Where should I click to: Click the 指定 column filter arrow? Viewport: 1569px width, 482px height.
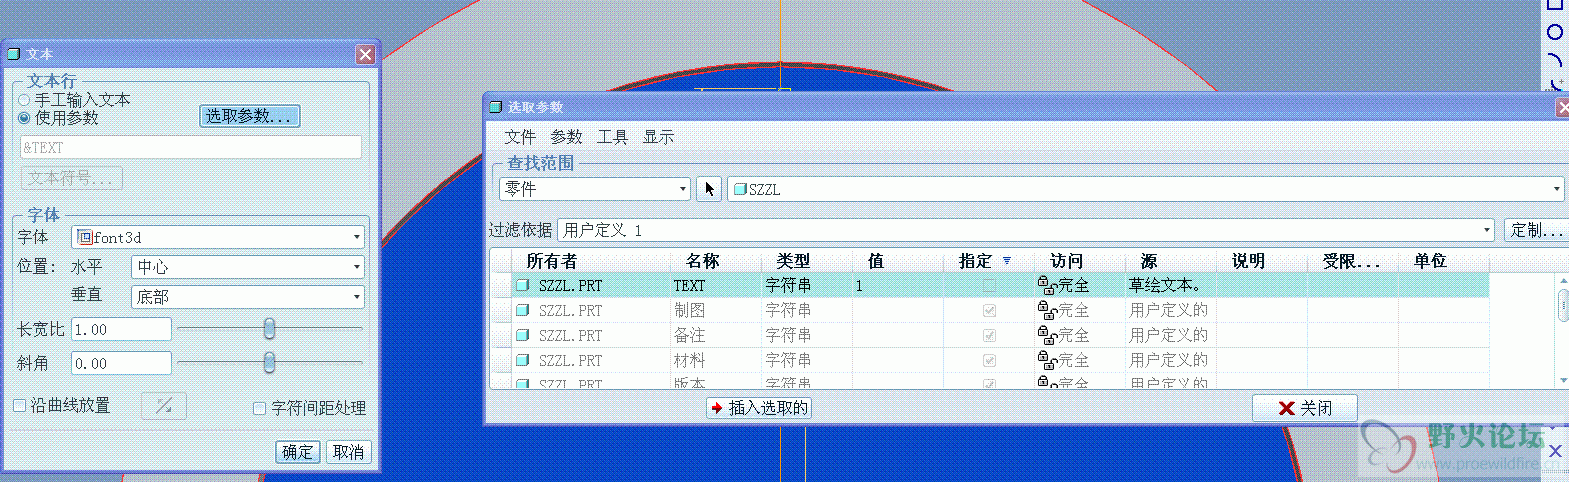click(1007, 261)
